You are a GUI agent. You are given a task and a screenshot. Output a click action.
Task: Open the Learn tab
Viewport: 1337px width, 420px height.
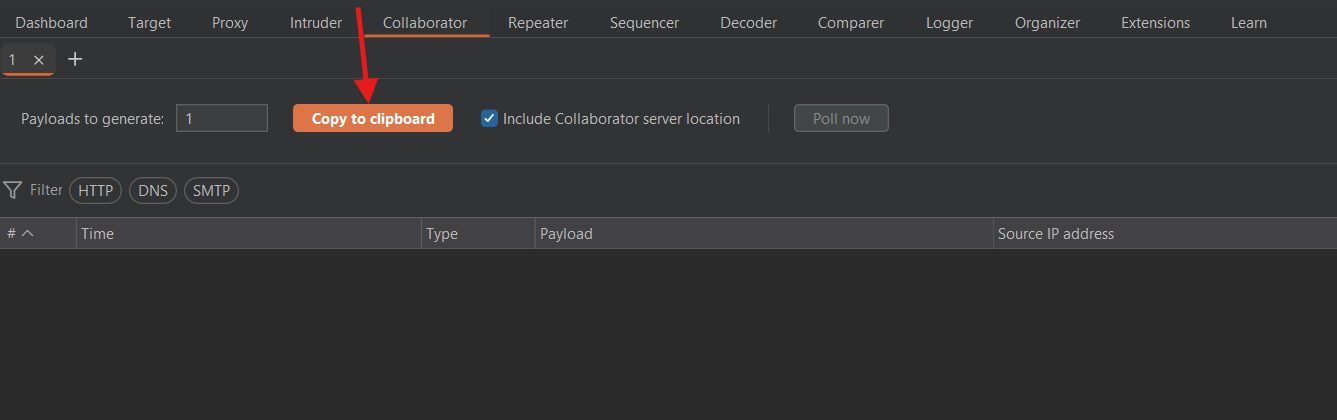tap(1249, 22)
